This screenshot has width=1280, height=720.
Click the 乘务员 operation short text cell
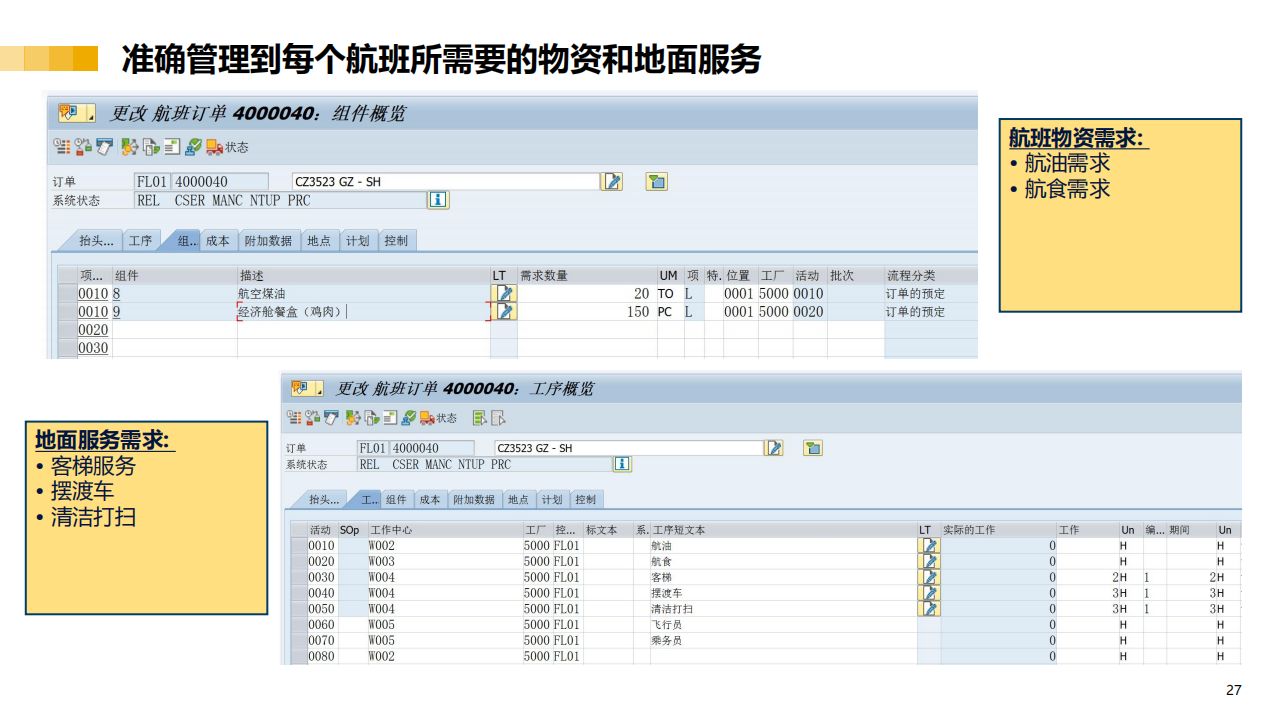783,640
